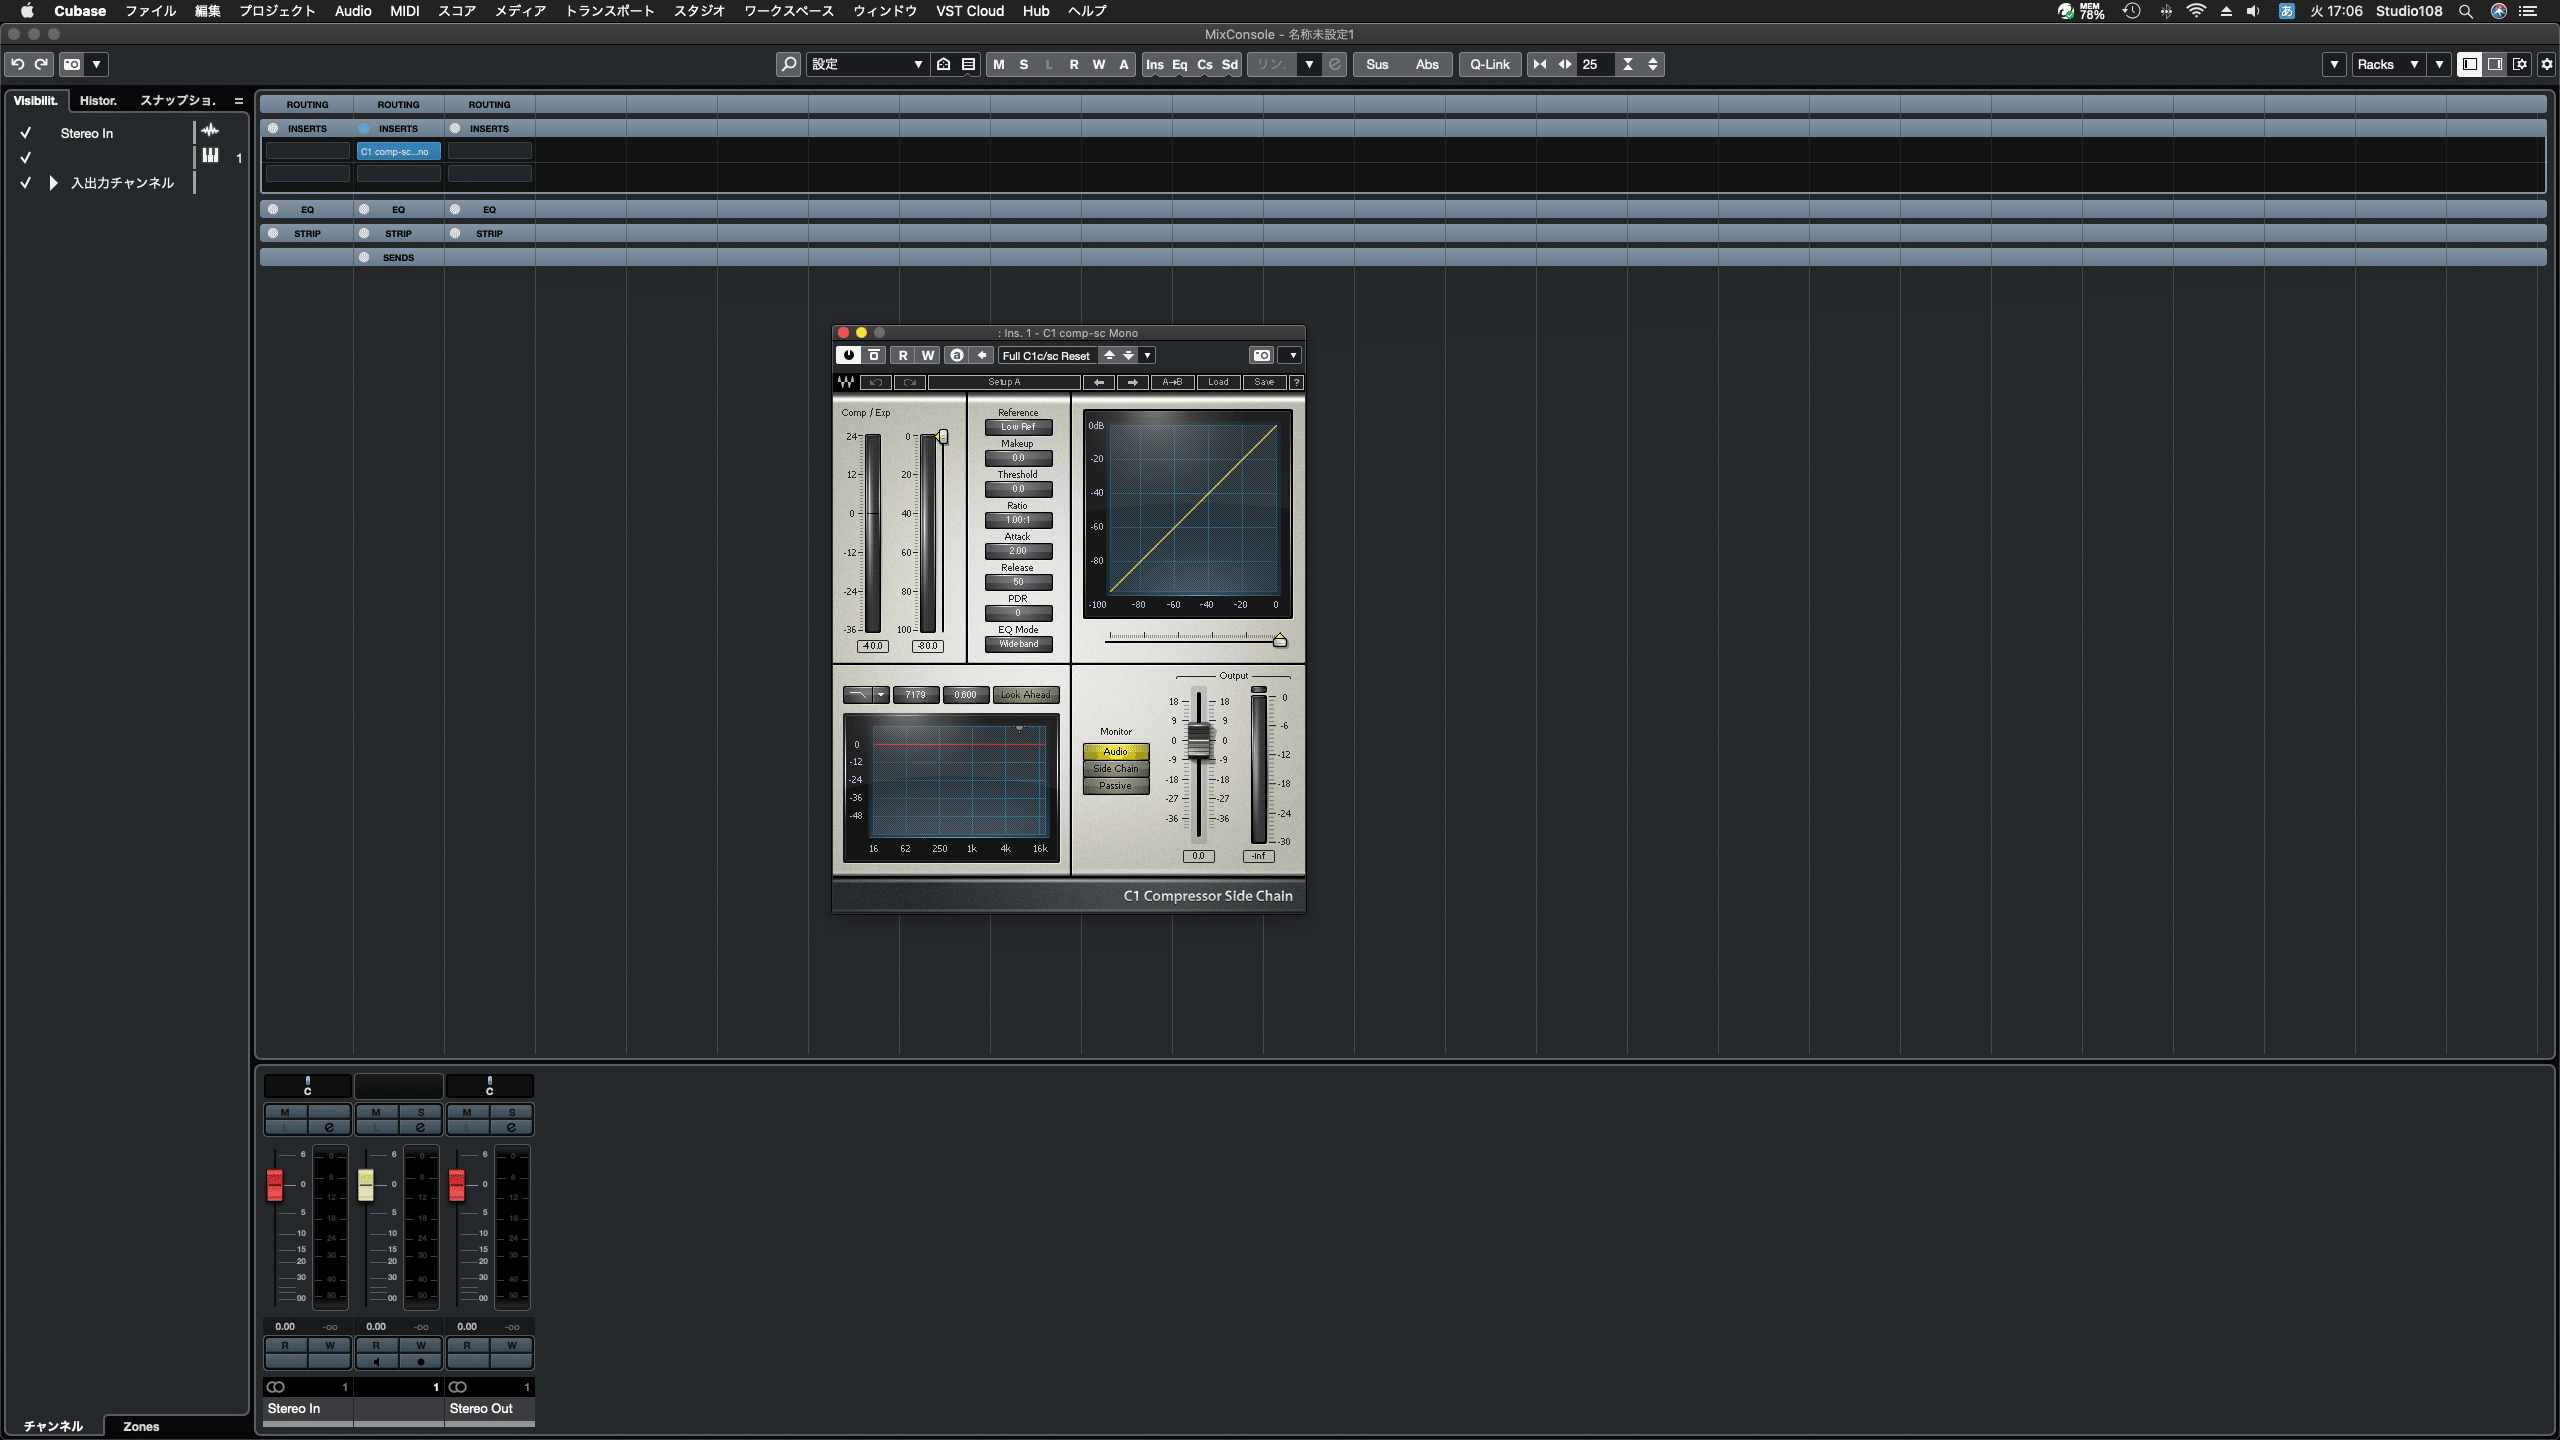Open the Audio menu in the menu bar
Image resolution: width=2560 pixels, height=1440 pixels.
click(353, 11)
